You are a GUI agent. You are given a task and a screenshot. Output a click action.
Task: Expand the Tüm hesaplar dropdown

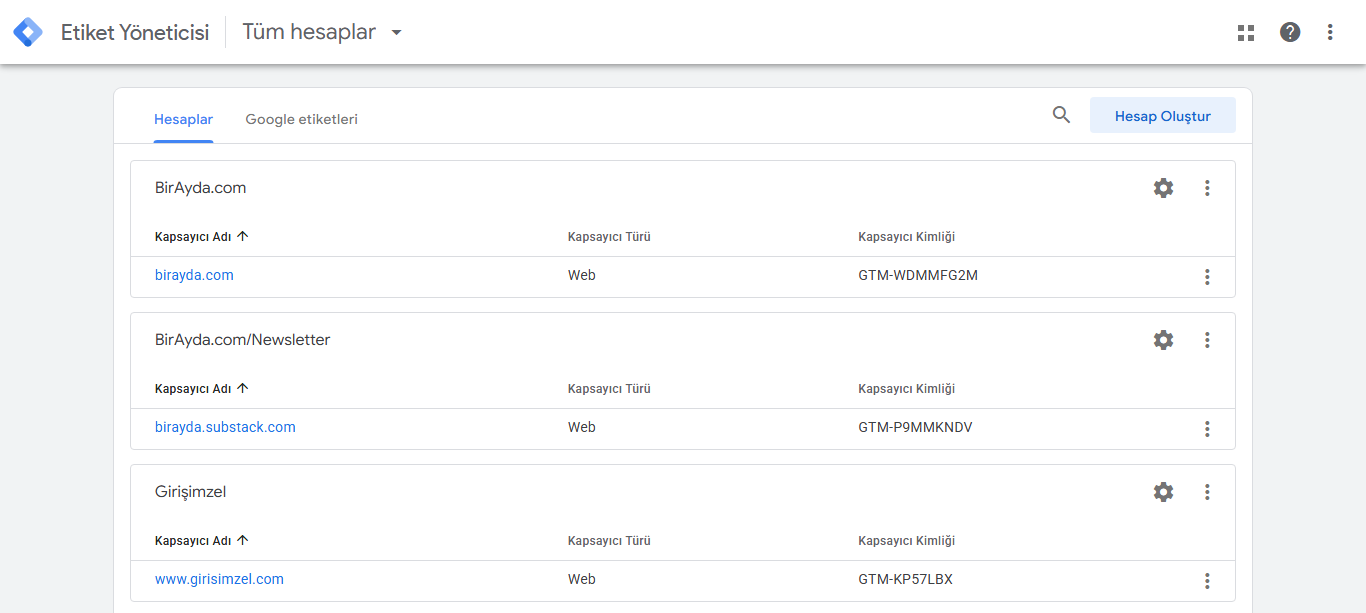[322, 32]
